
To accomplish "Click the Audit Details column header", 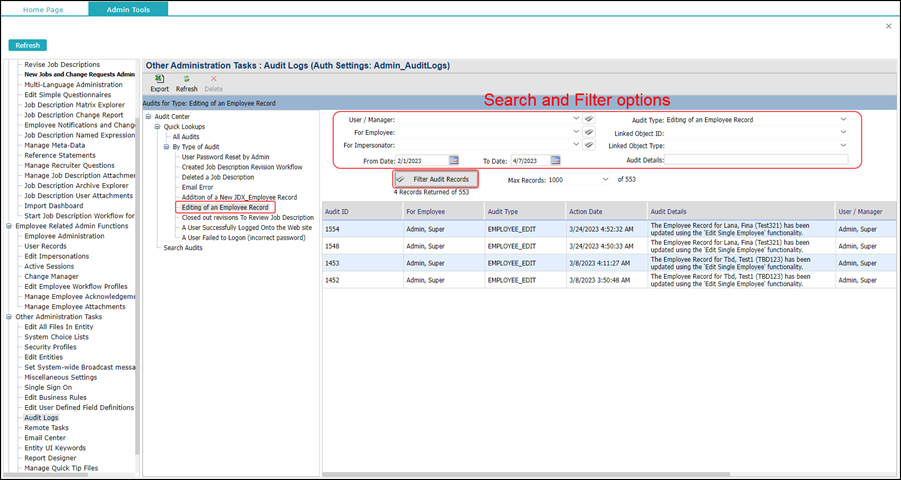I will pos(741,211).
